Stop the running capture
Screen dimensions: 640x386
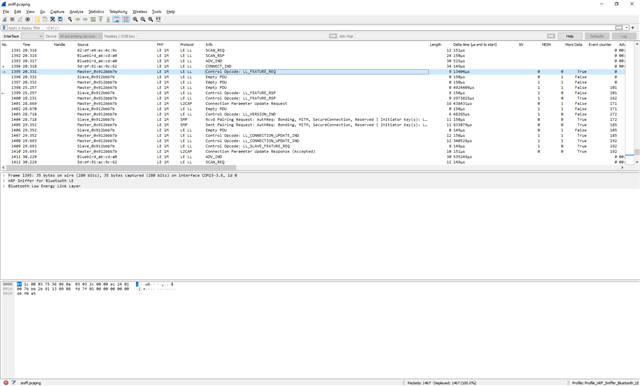[x=12, y=19]
